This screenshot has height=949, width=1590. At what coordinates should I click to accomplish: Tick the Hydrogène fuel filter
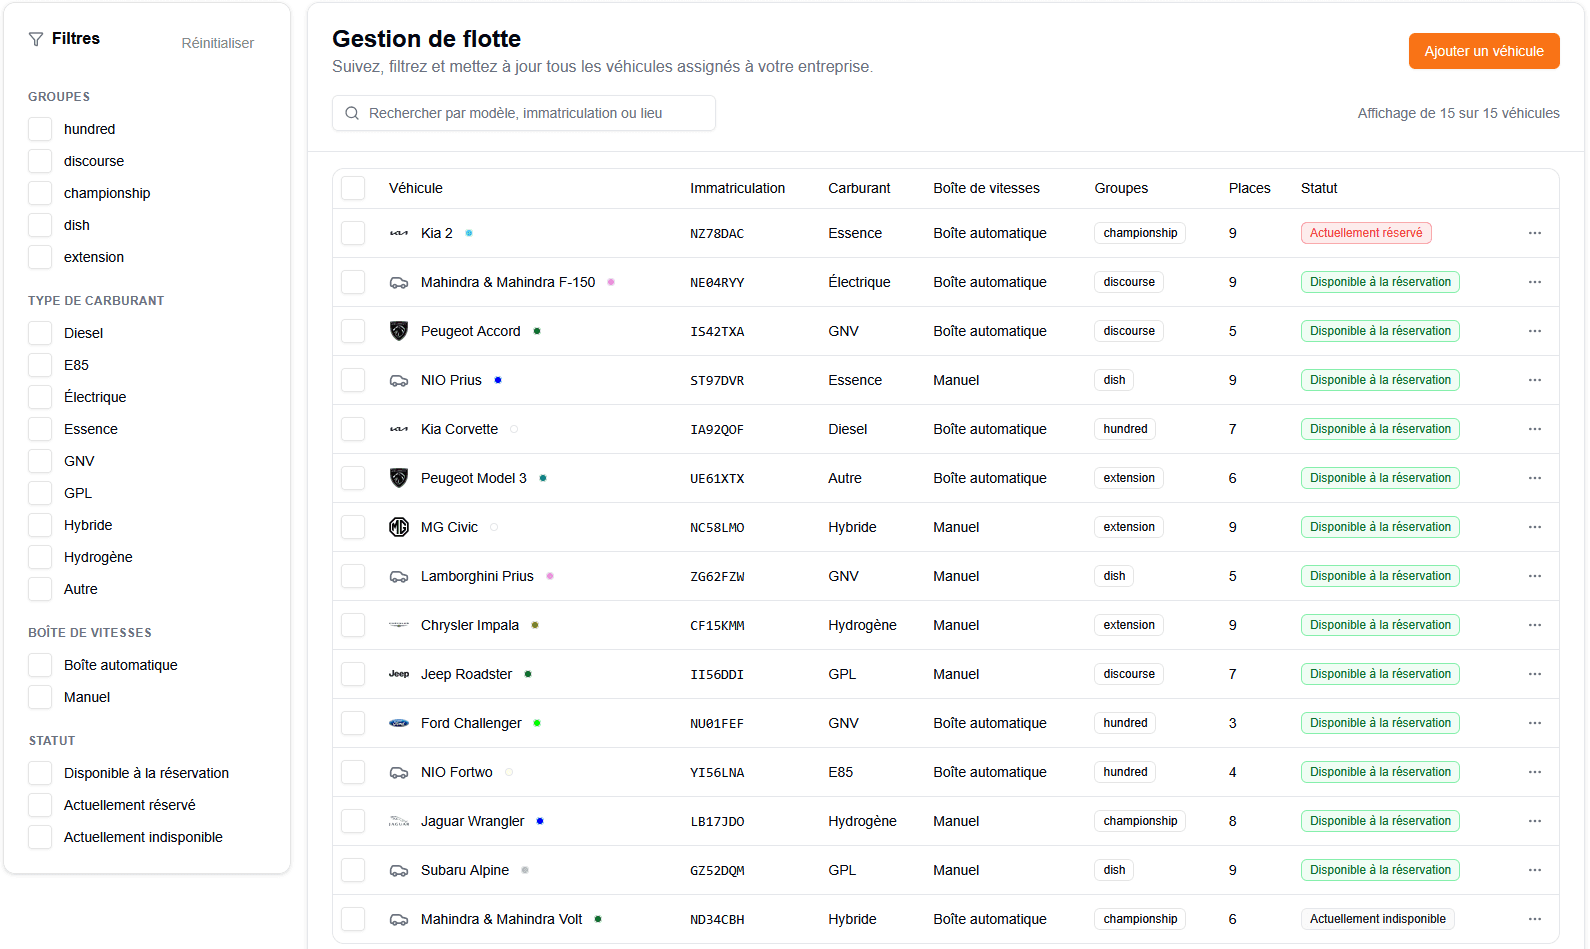pyautogui.click(x=40, y=557)
